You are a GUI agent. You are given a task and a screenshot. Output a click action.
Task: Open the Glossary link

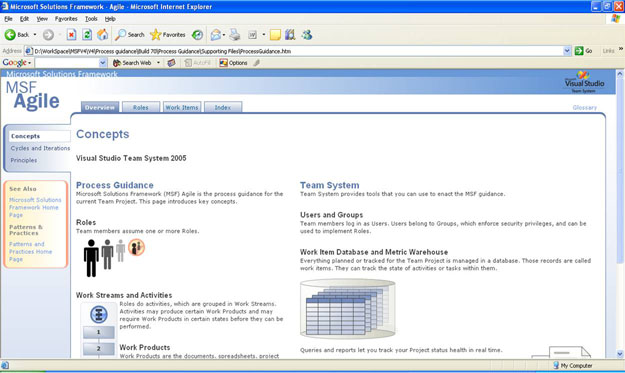[x=585, y=108]
